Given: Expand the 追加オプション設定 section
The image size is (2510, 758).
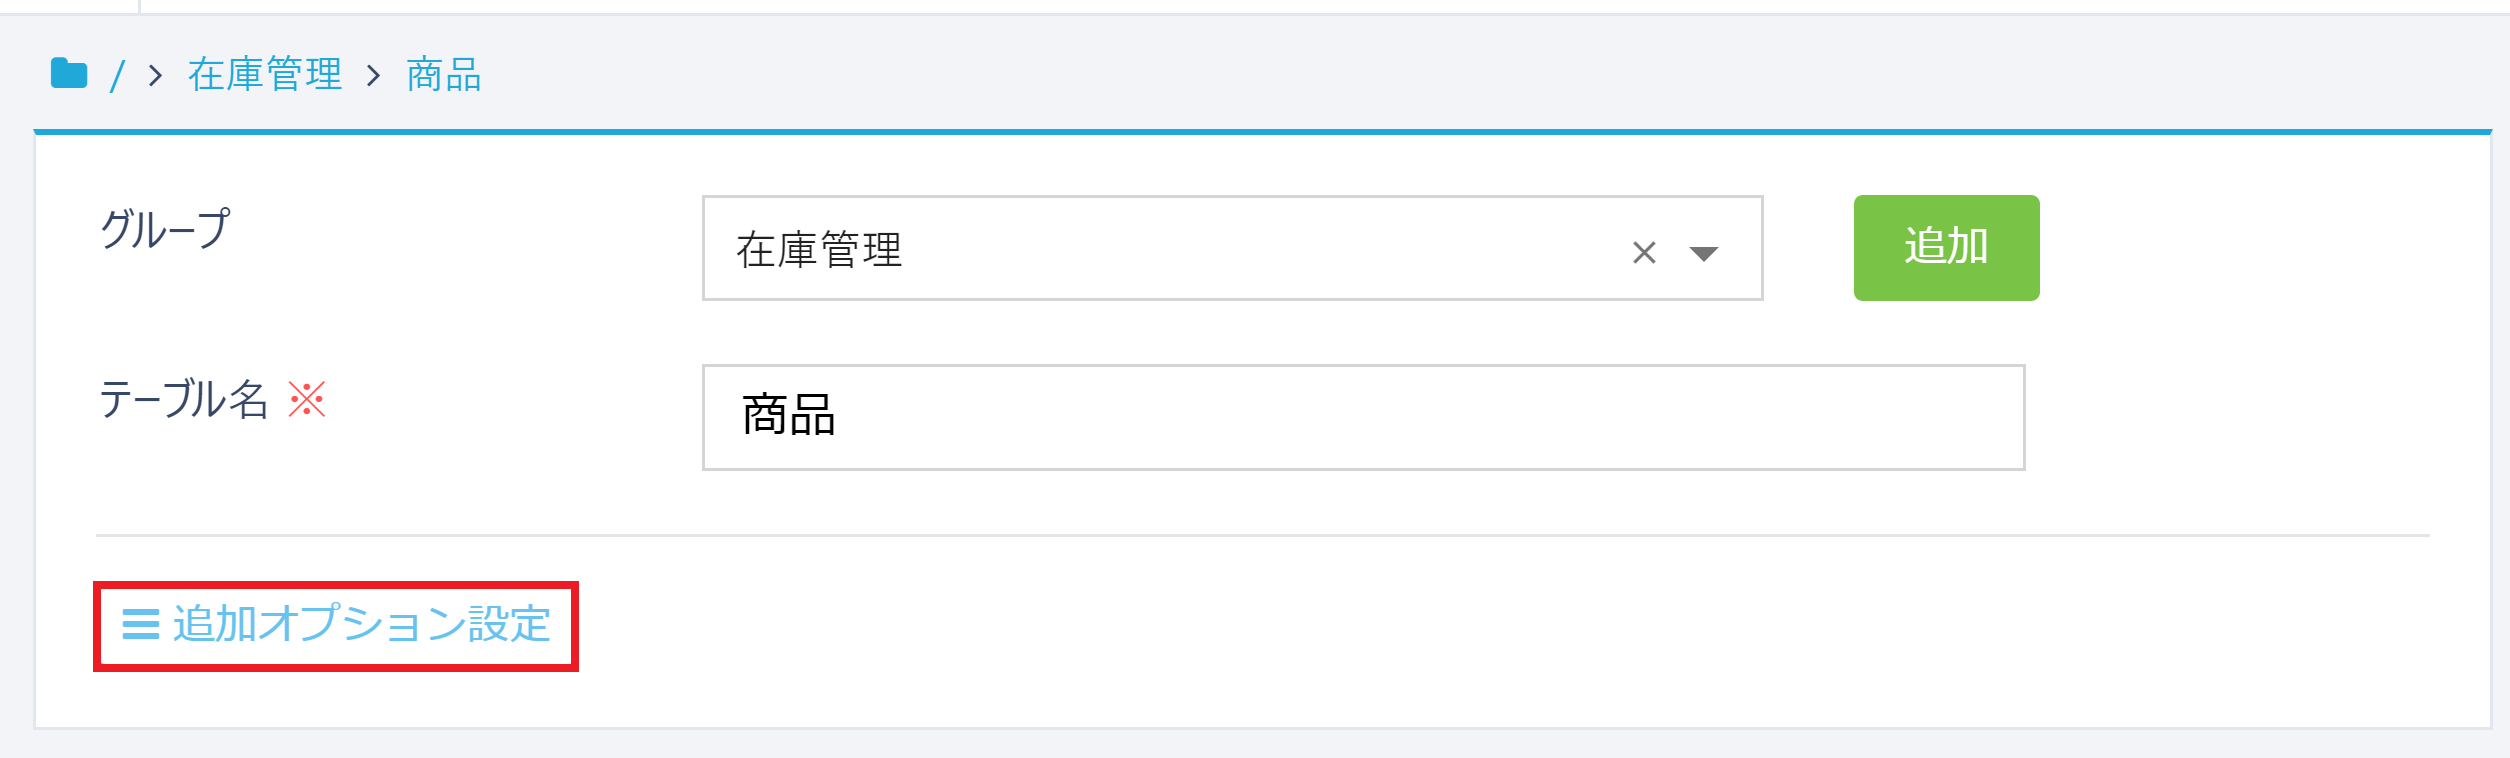Looking at the screenshot, I should pyautogui.click(x=361, y=624).
